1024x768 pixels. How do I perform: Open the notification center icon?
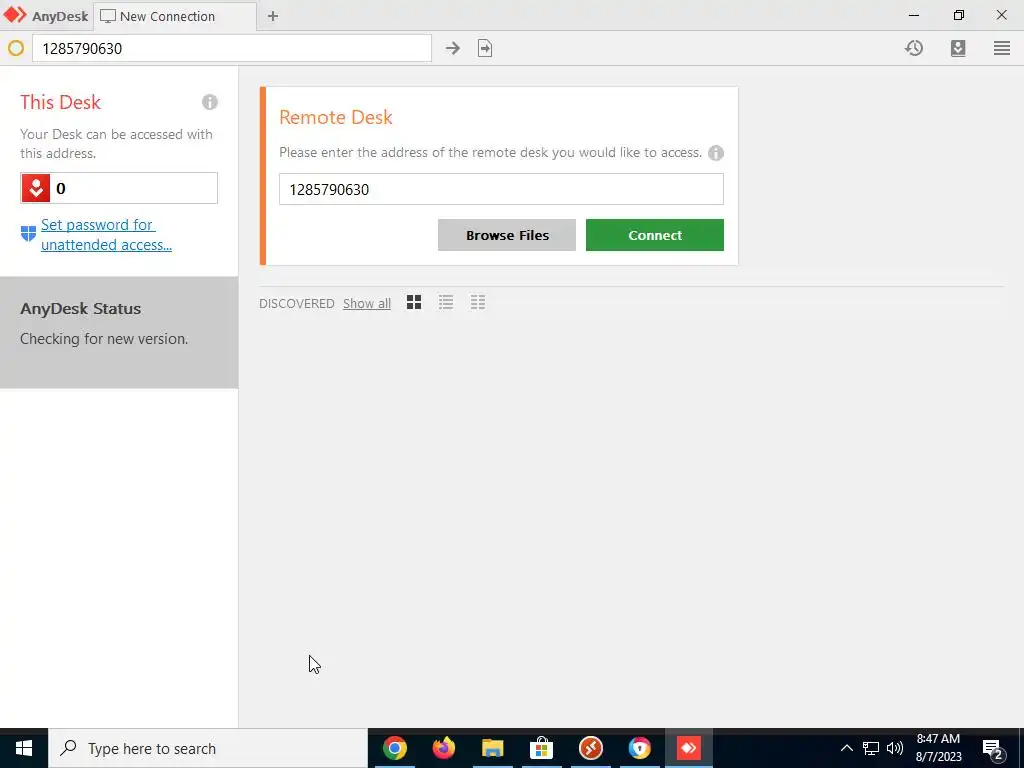pos(992,749)
